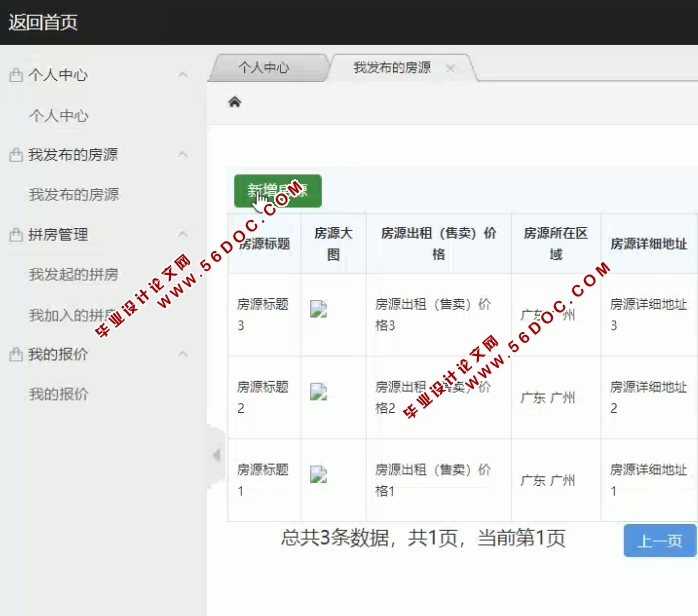Open broken image of 房源标题 2

[318, 392]
